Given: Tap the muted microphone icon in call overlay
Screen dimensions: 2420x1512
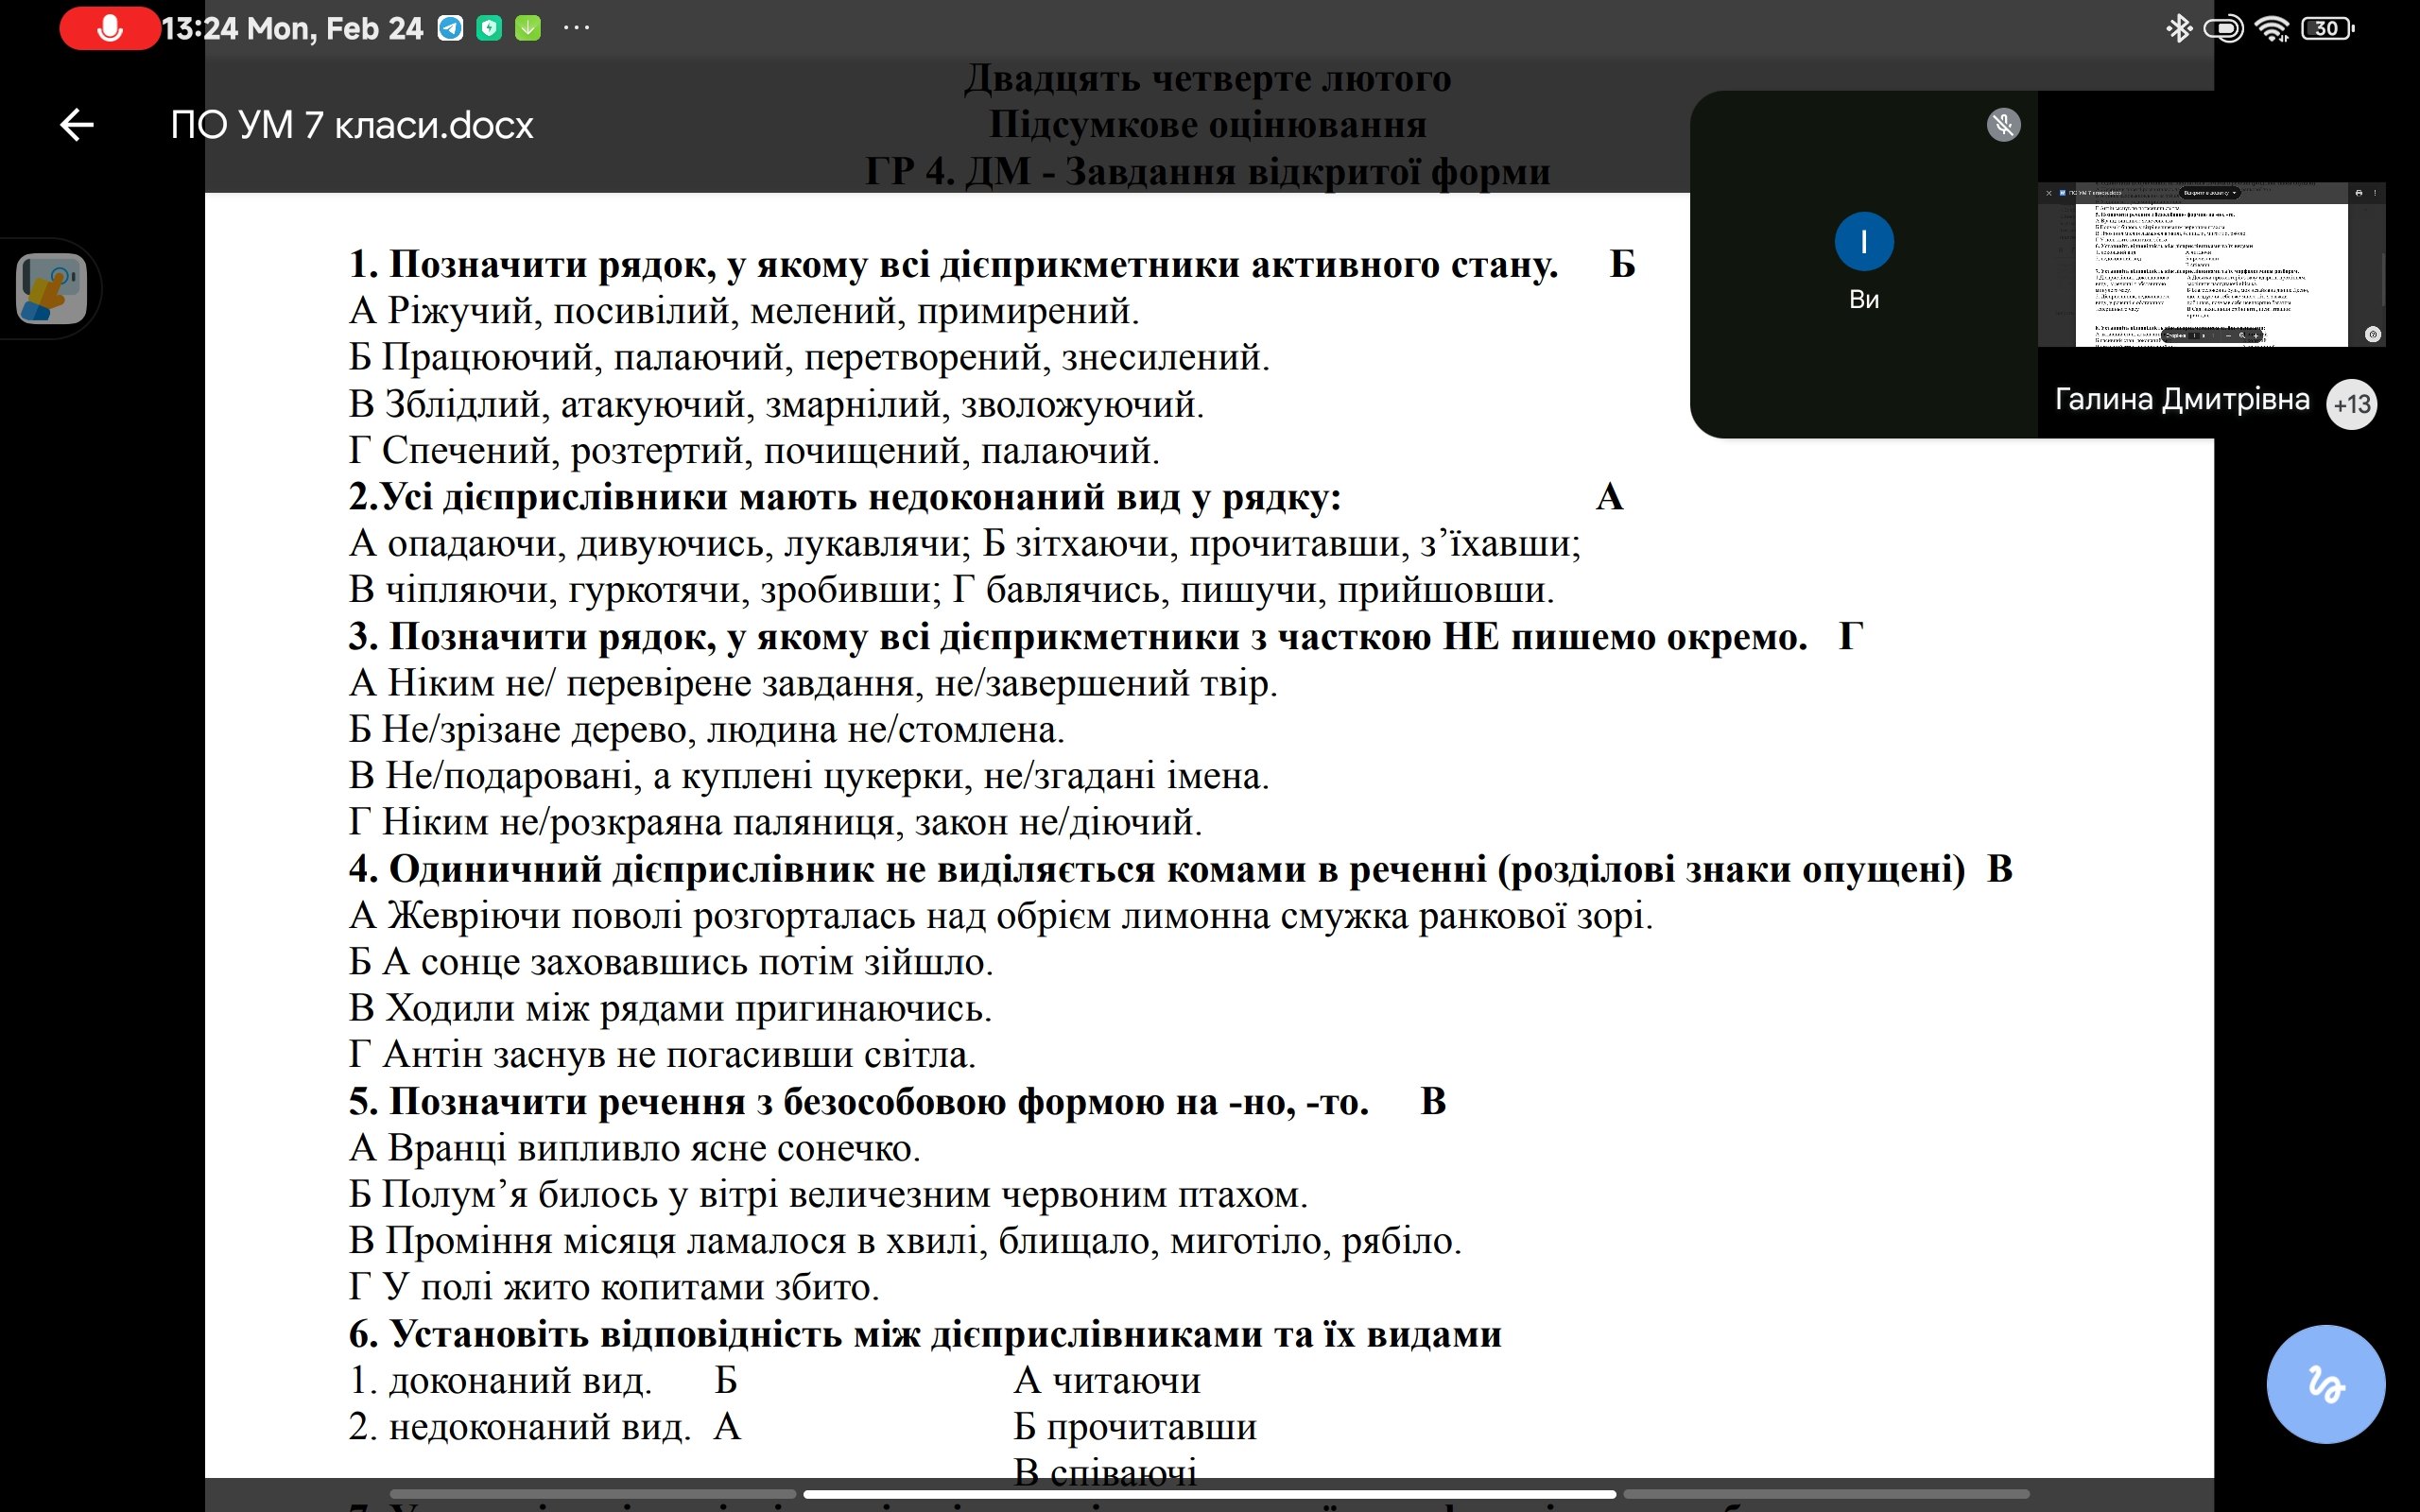Looking at the screenshot, I should click(x=2003, y=125).
